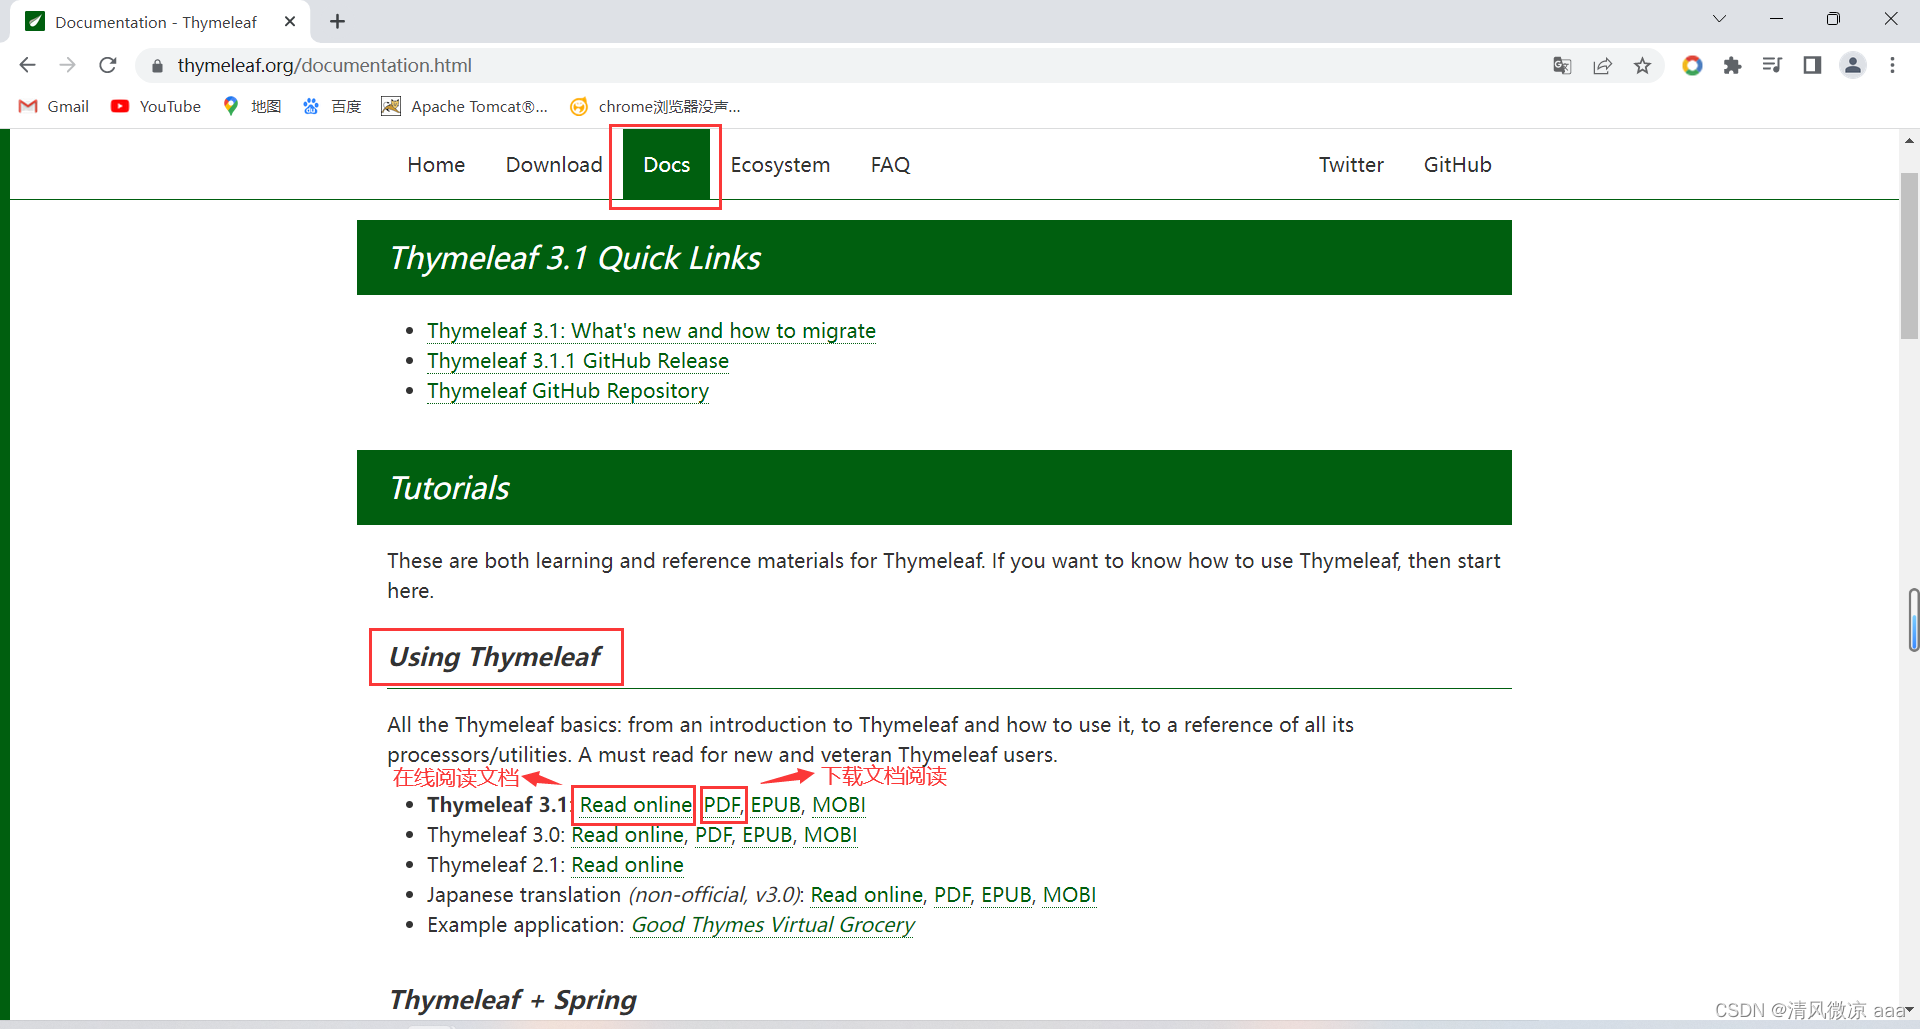Open "Thymeleaf 3.1: What's new and how to migrate"

click(x=651, y=331)
